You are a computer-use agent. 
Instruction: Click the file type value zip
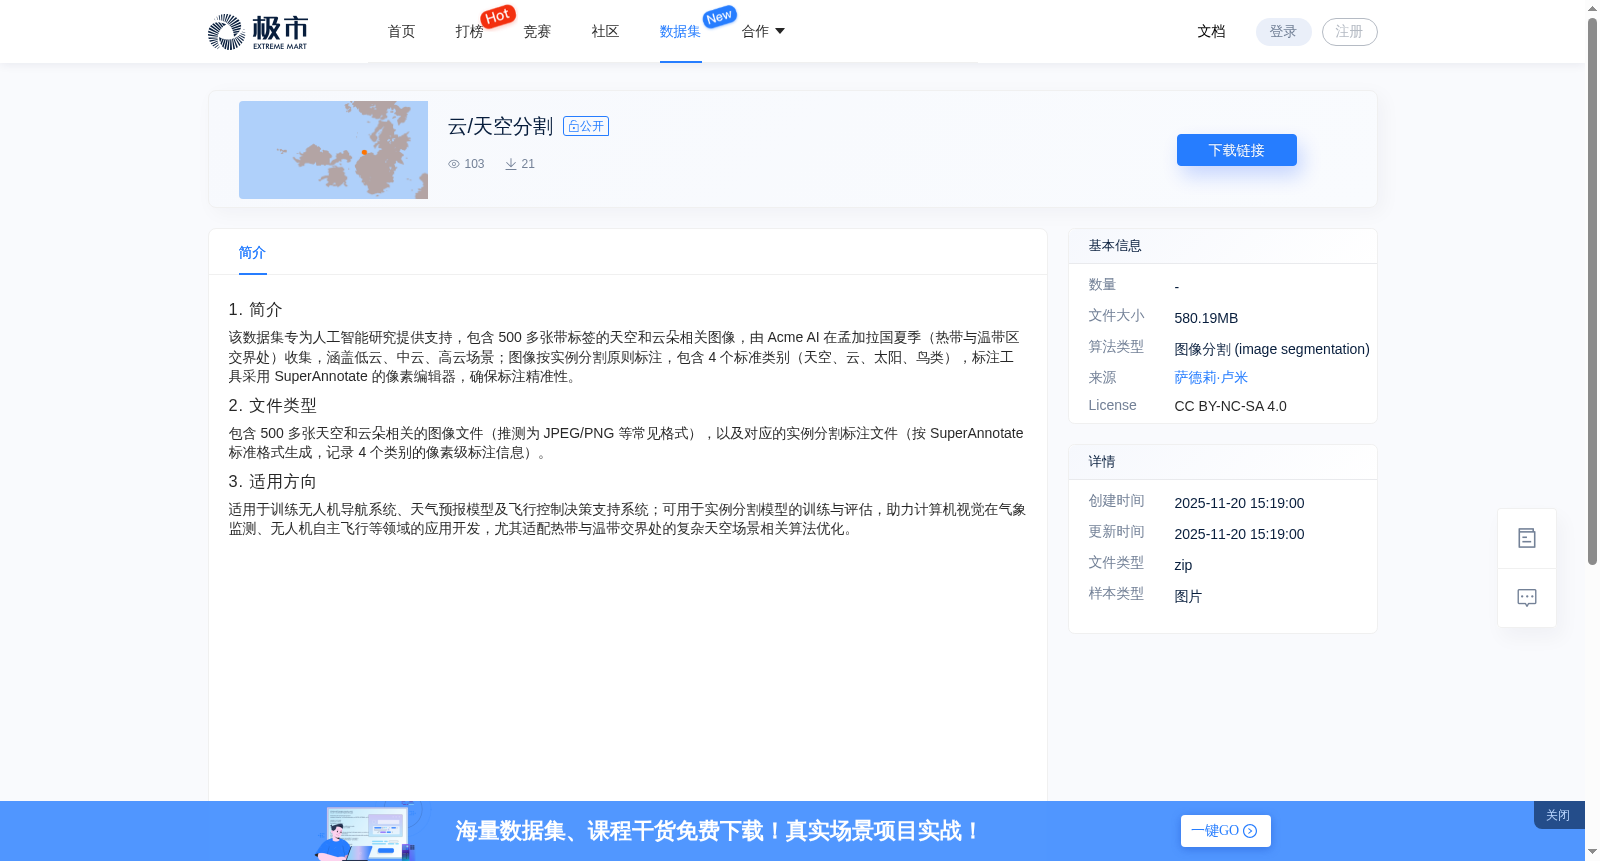point(1183,565)
